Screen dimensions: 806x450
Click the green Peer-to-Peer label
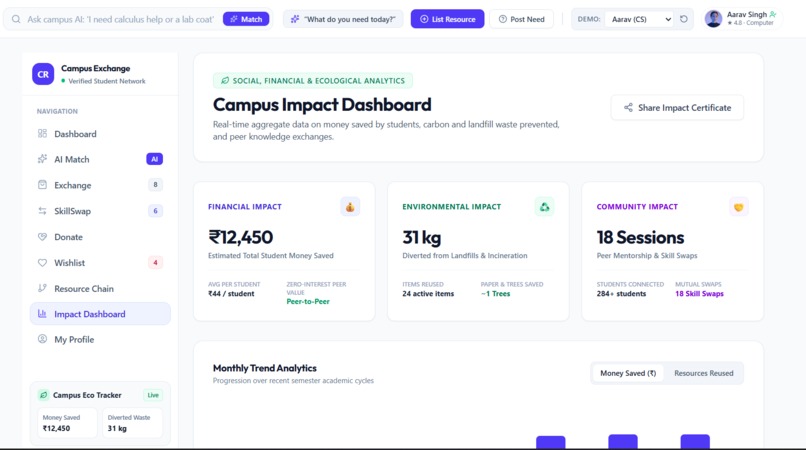click(x=308, y=301)
